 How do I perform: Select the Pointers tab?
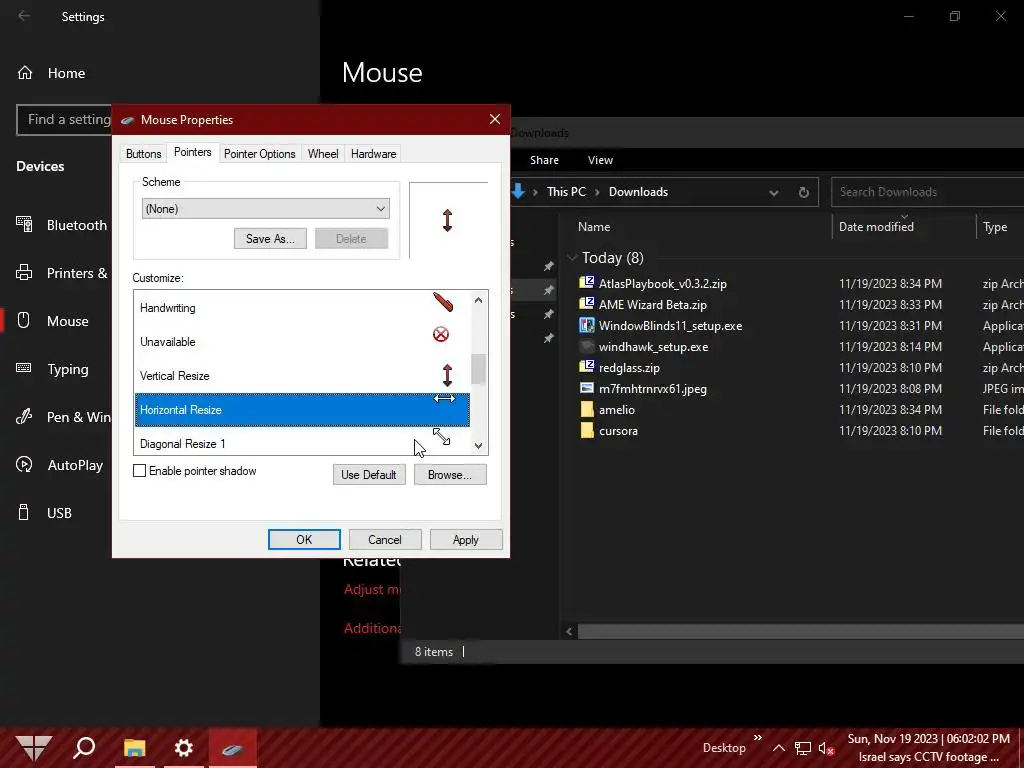(193, 152)
